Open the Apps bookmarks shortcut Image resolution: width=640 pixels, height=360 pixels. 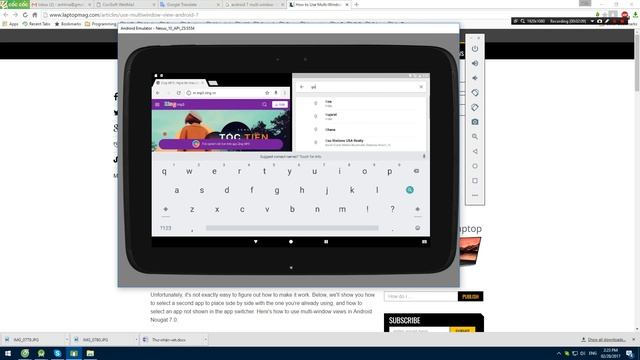(x=10, y=24)
